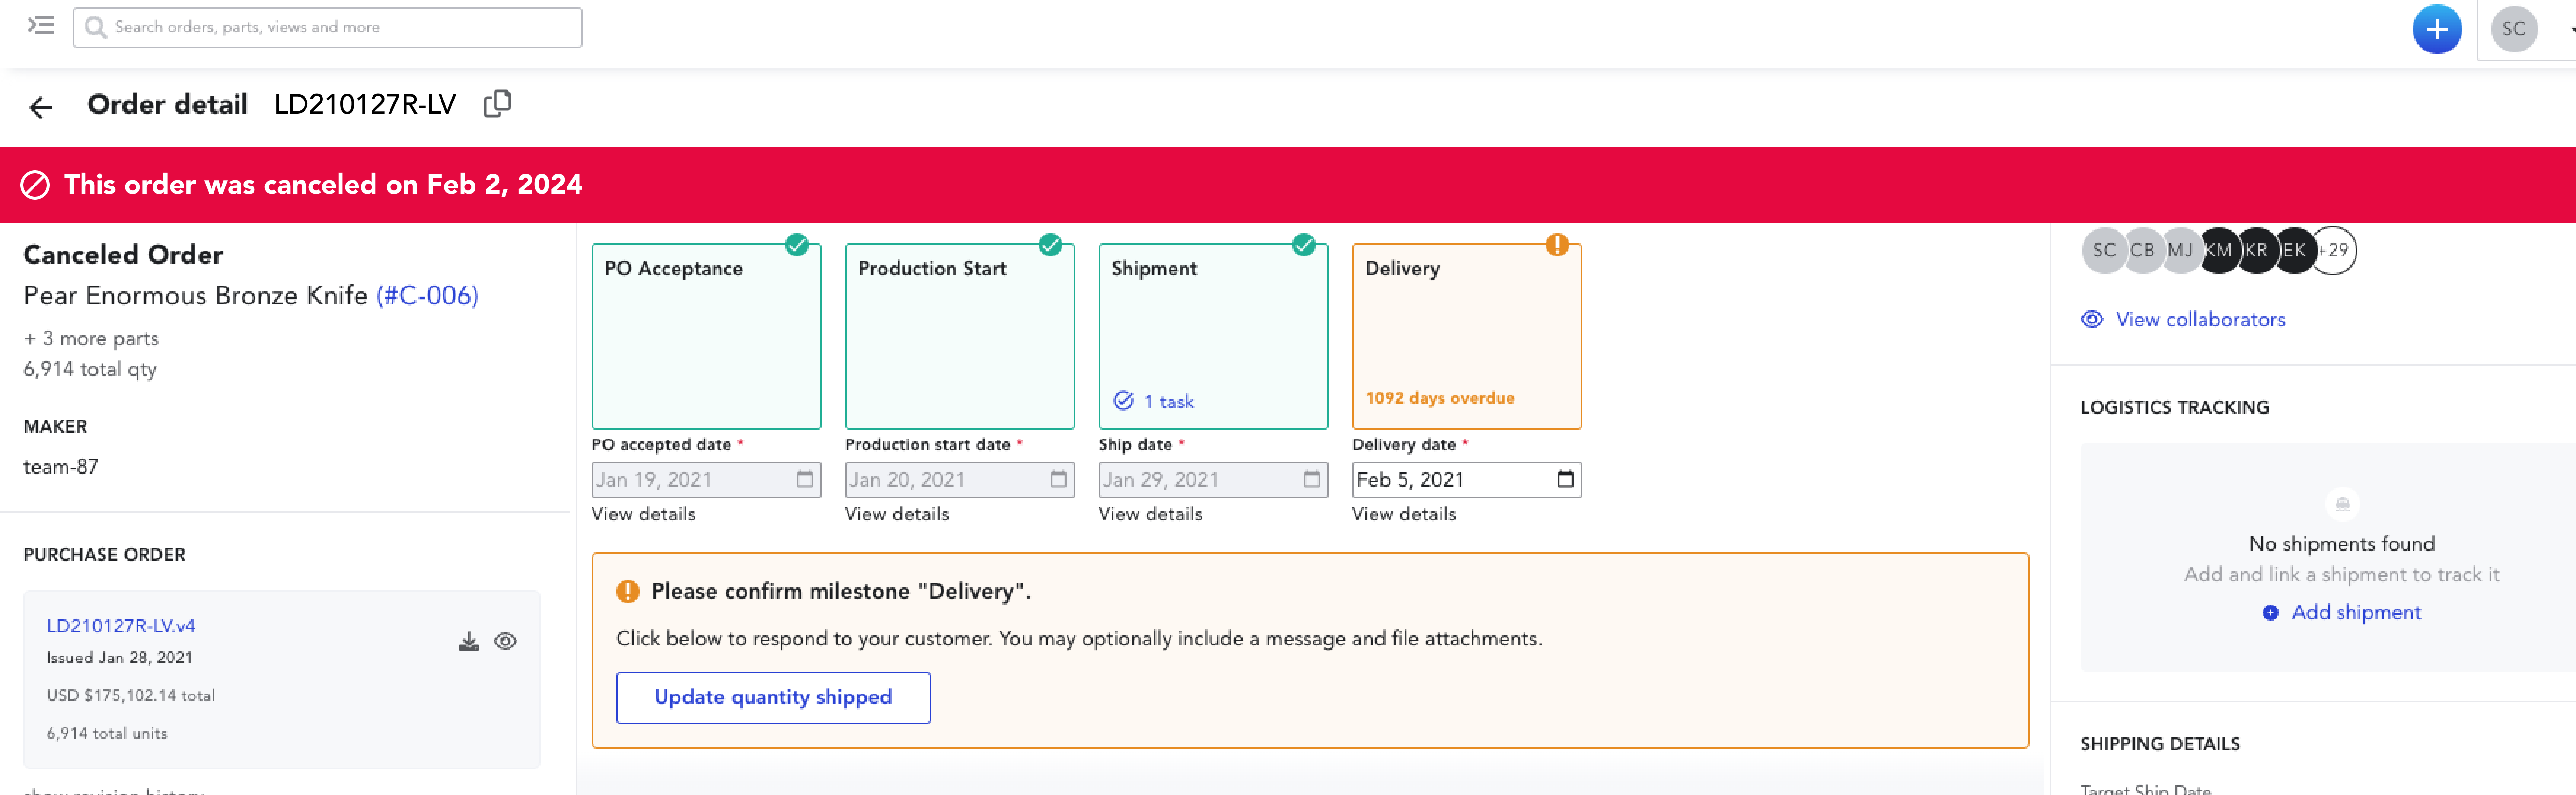Click the EK collaborator avatar

pos(2294,250)
